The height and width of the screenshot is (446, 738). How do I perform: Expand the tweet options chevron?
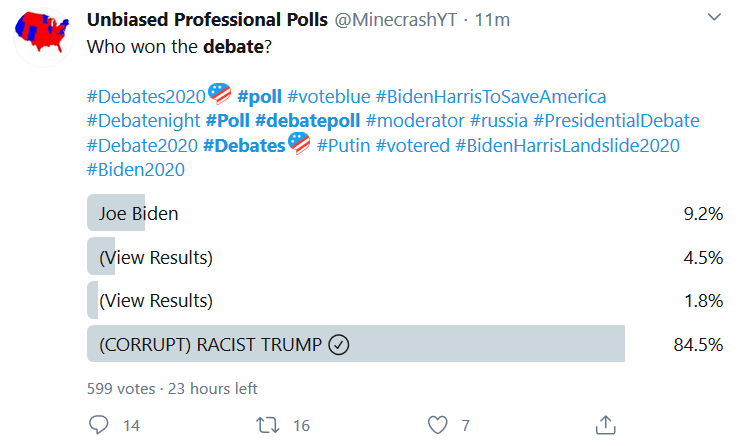point(714,18)
